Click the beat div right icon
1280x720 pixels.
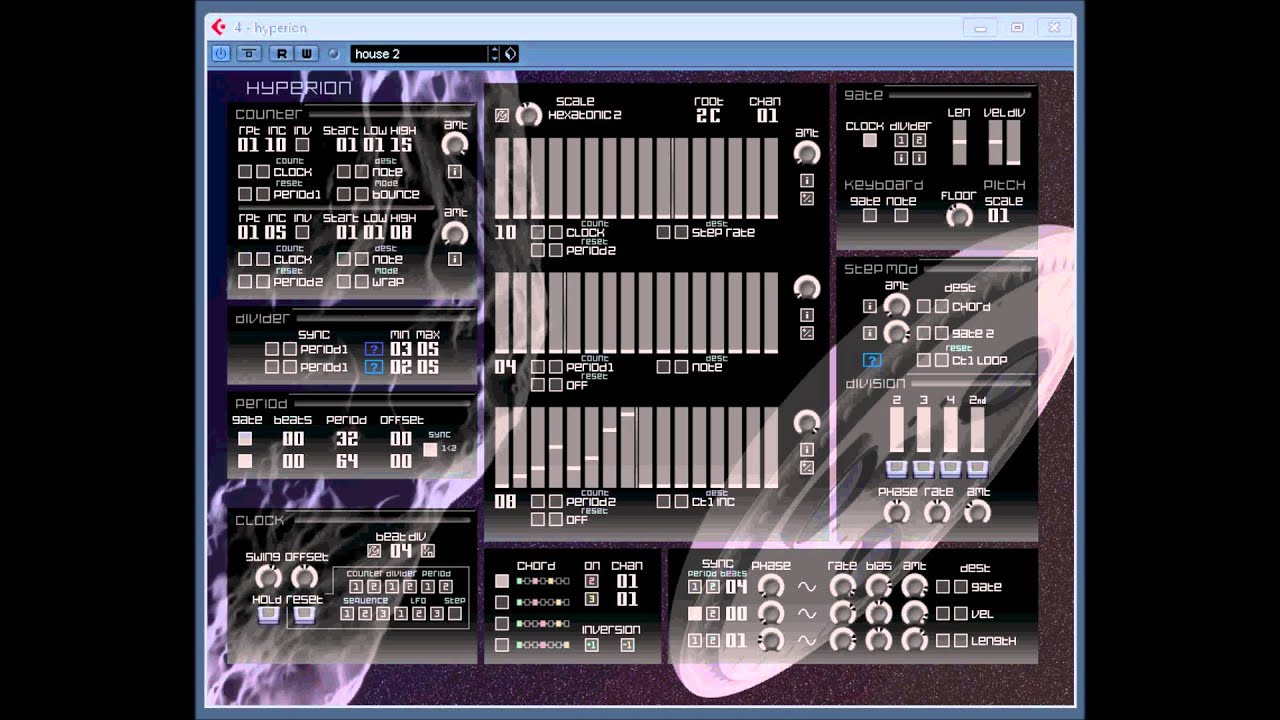coord(428,551)
